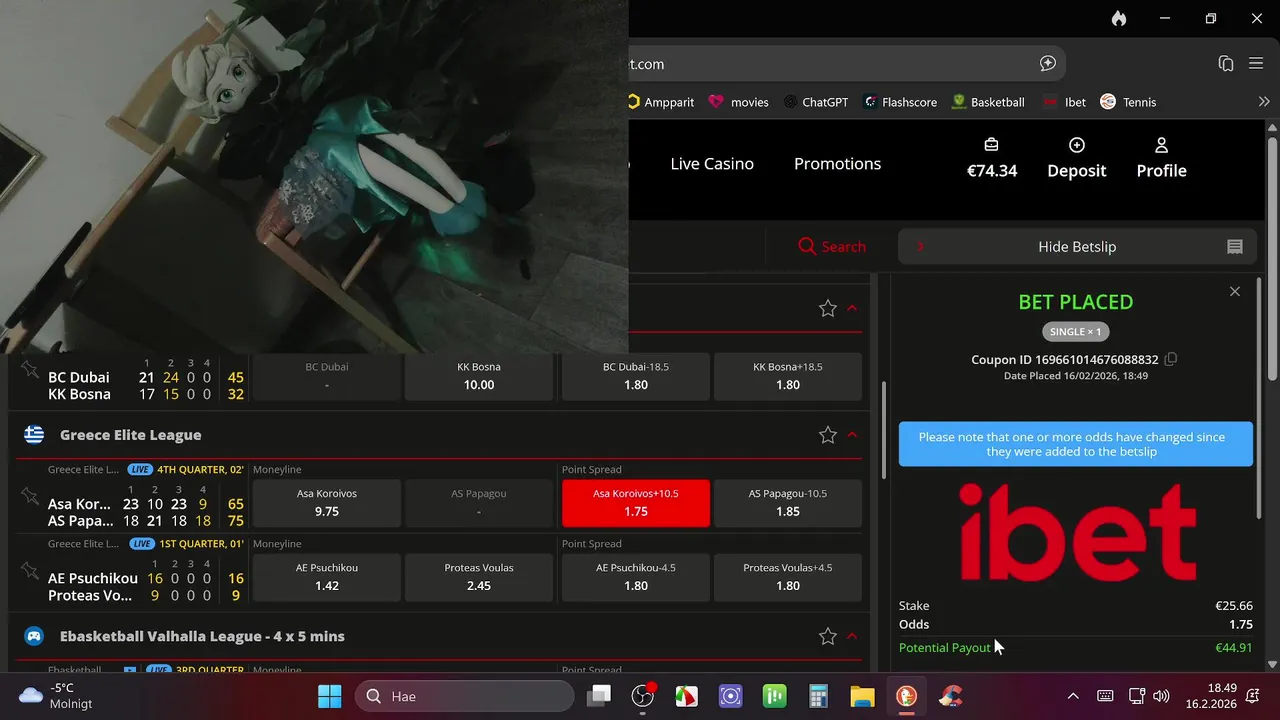Click the volume icon in tray
The width and height of the screenshot is (1280, 720).
click(x=1161, y=696)
